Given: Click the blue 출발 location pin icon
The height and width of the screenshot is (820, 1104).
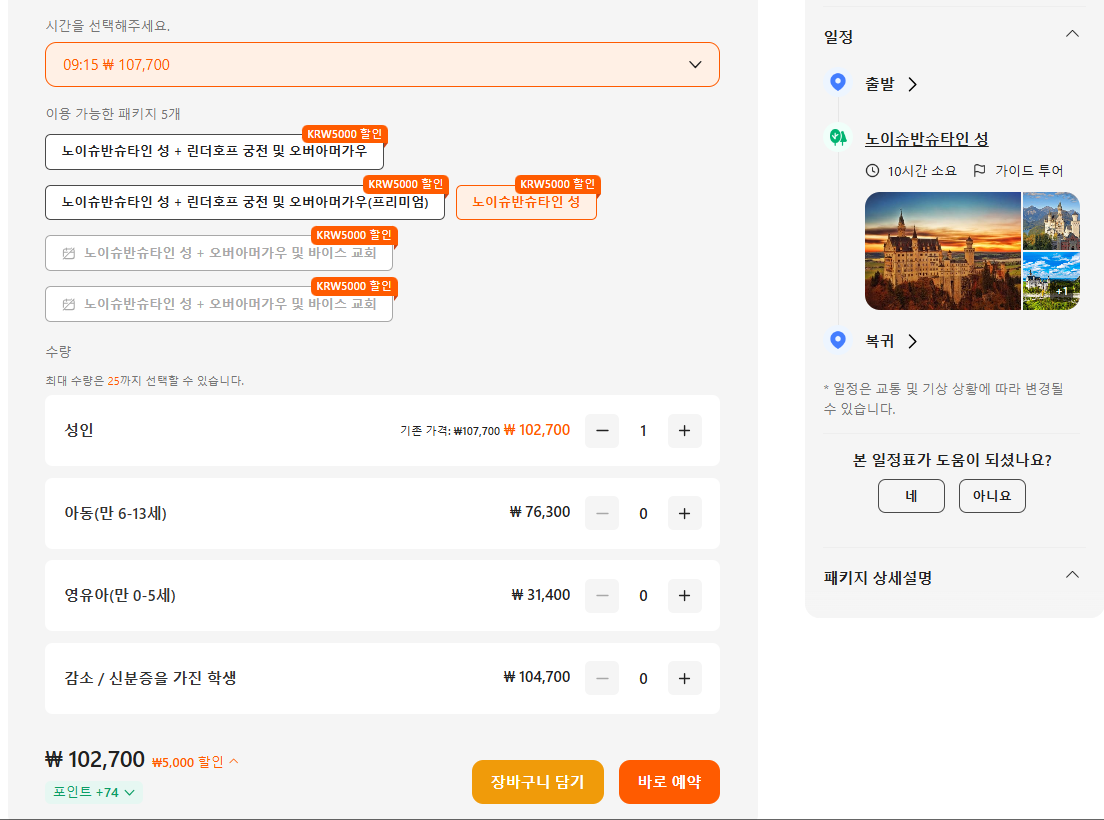Looking at the screenshot, I should tap(838, 82).
